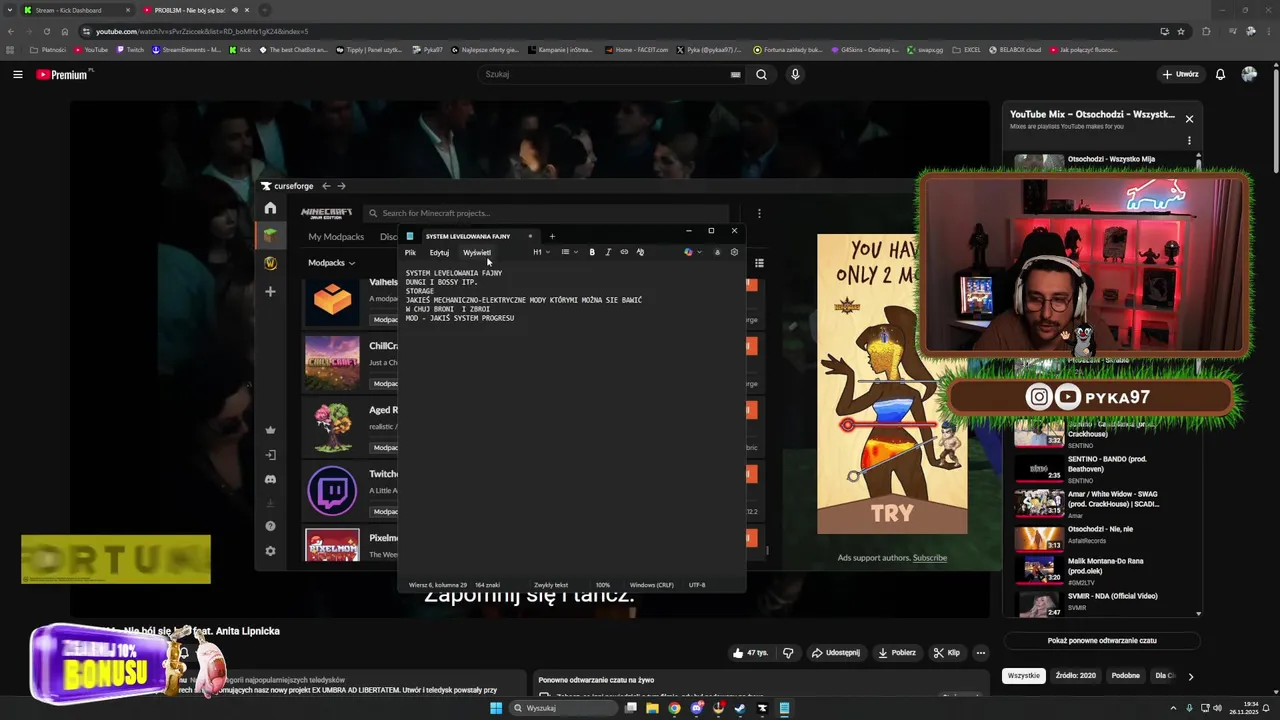This screenshot has width=1280, height=720.
Task: Show next filter chips with the arrow
Action: pos(1190,676)
